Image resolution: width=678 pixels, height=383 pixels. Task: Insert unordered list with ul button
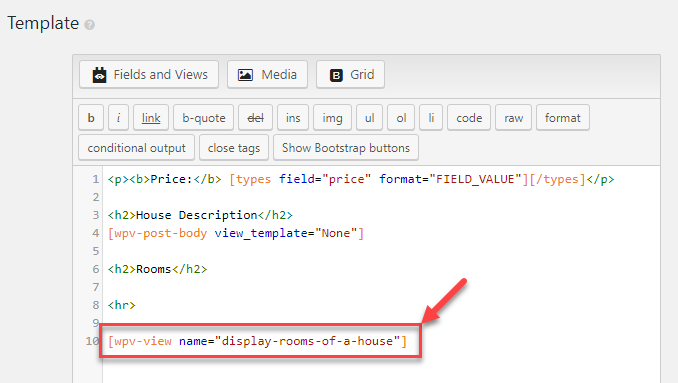coord(369,118)
